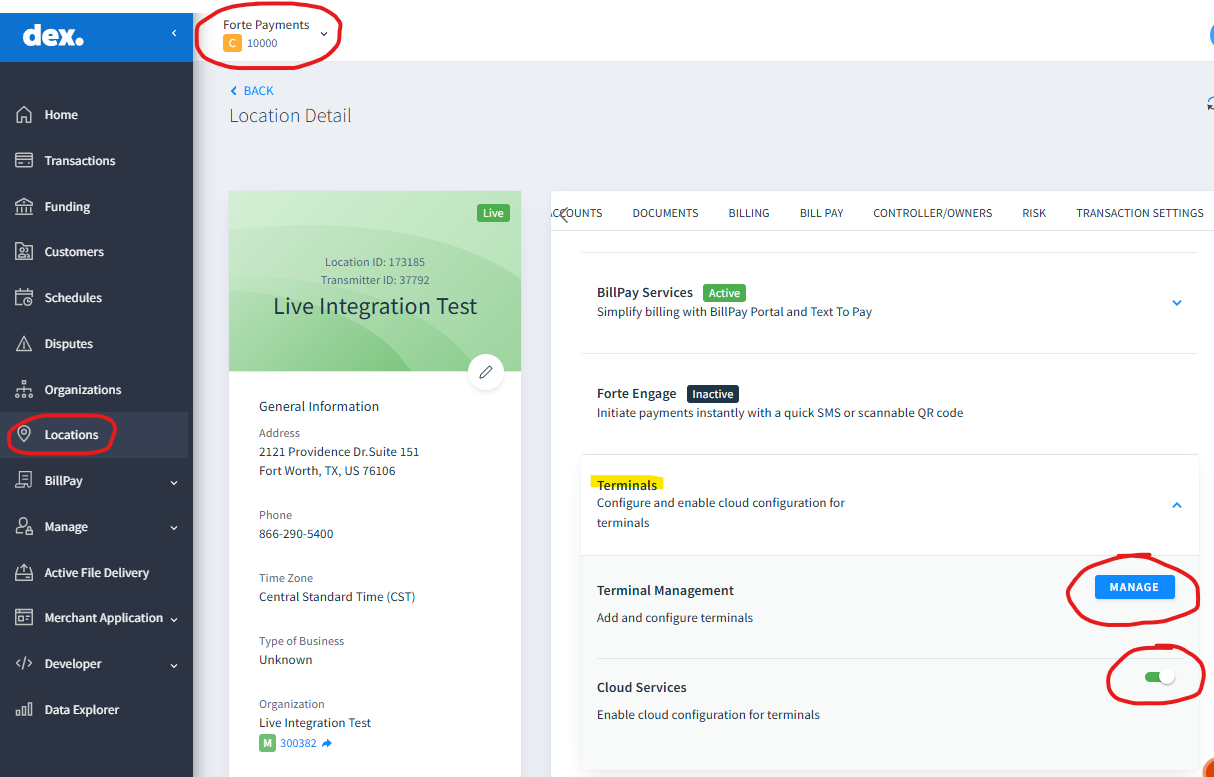Image resolution: width=1214 pixels, height=777 pixels.
Task: Click the phone number 866-290-5400
Action: point(296,534)
